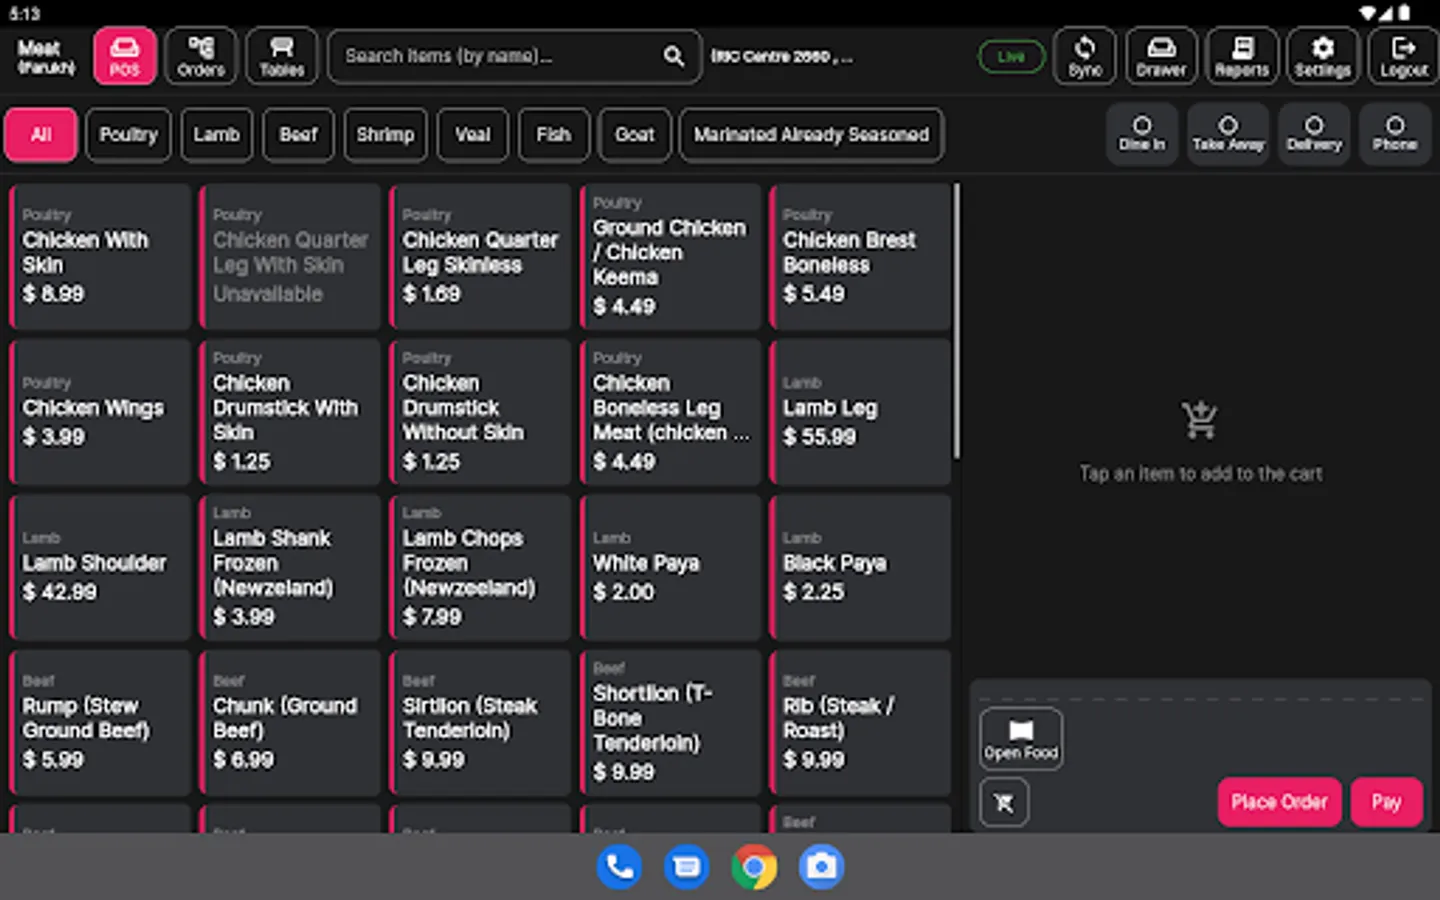The width and height of the screenshot is (1440, 900).
Task: Add Chicken Drumstick With Skin
Action: point(290,412)
